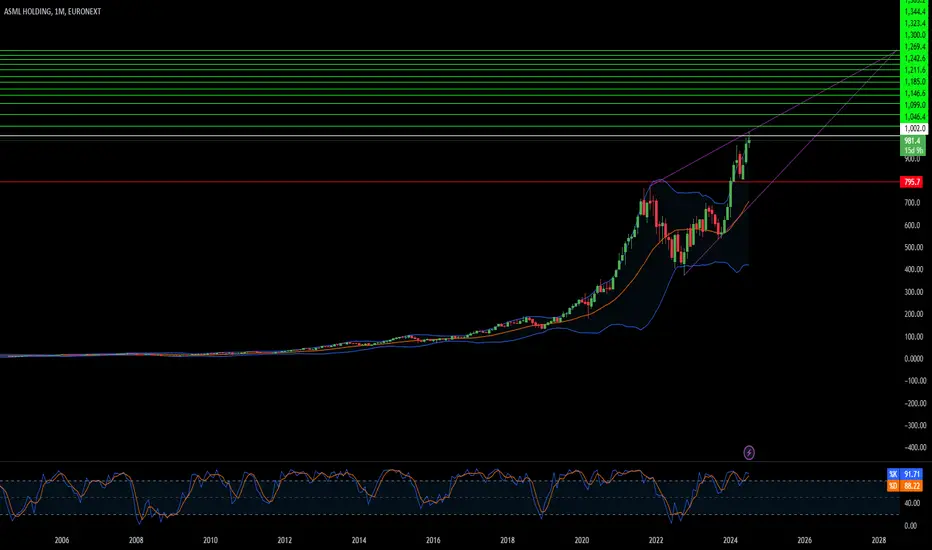932x550 pixels.
Task: Click the 1,211.6 green price label
Action: 914,70
